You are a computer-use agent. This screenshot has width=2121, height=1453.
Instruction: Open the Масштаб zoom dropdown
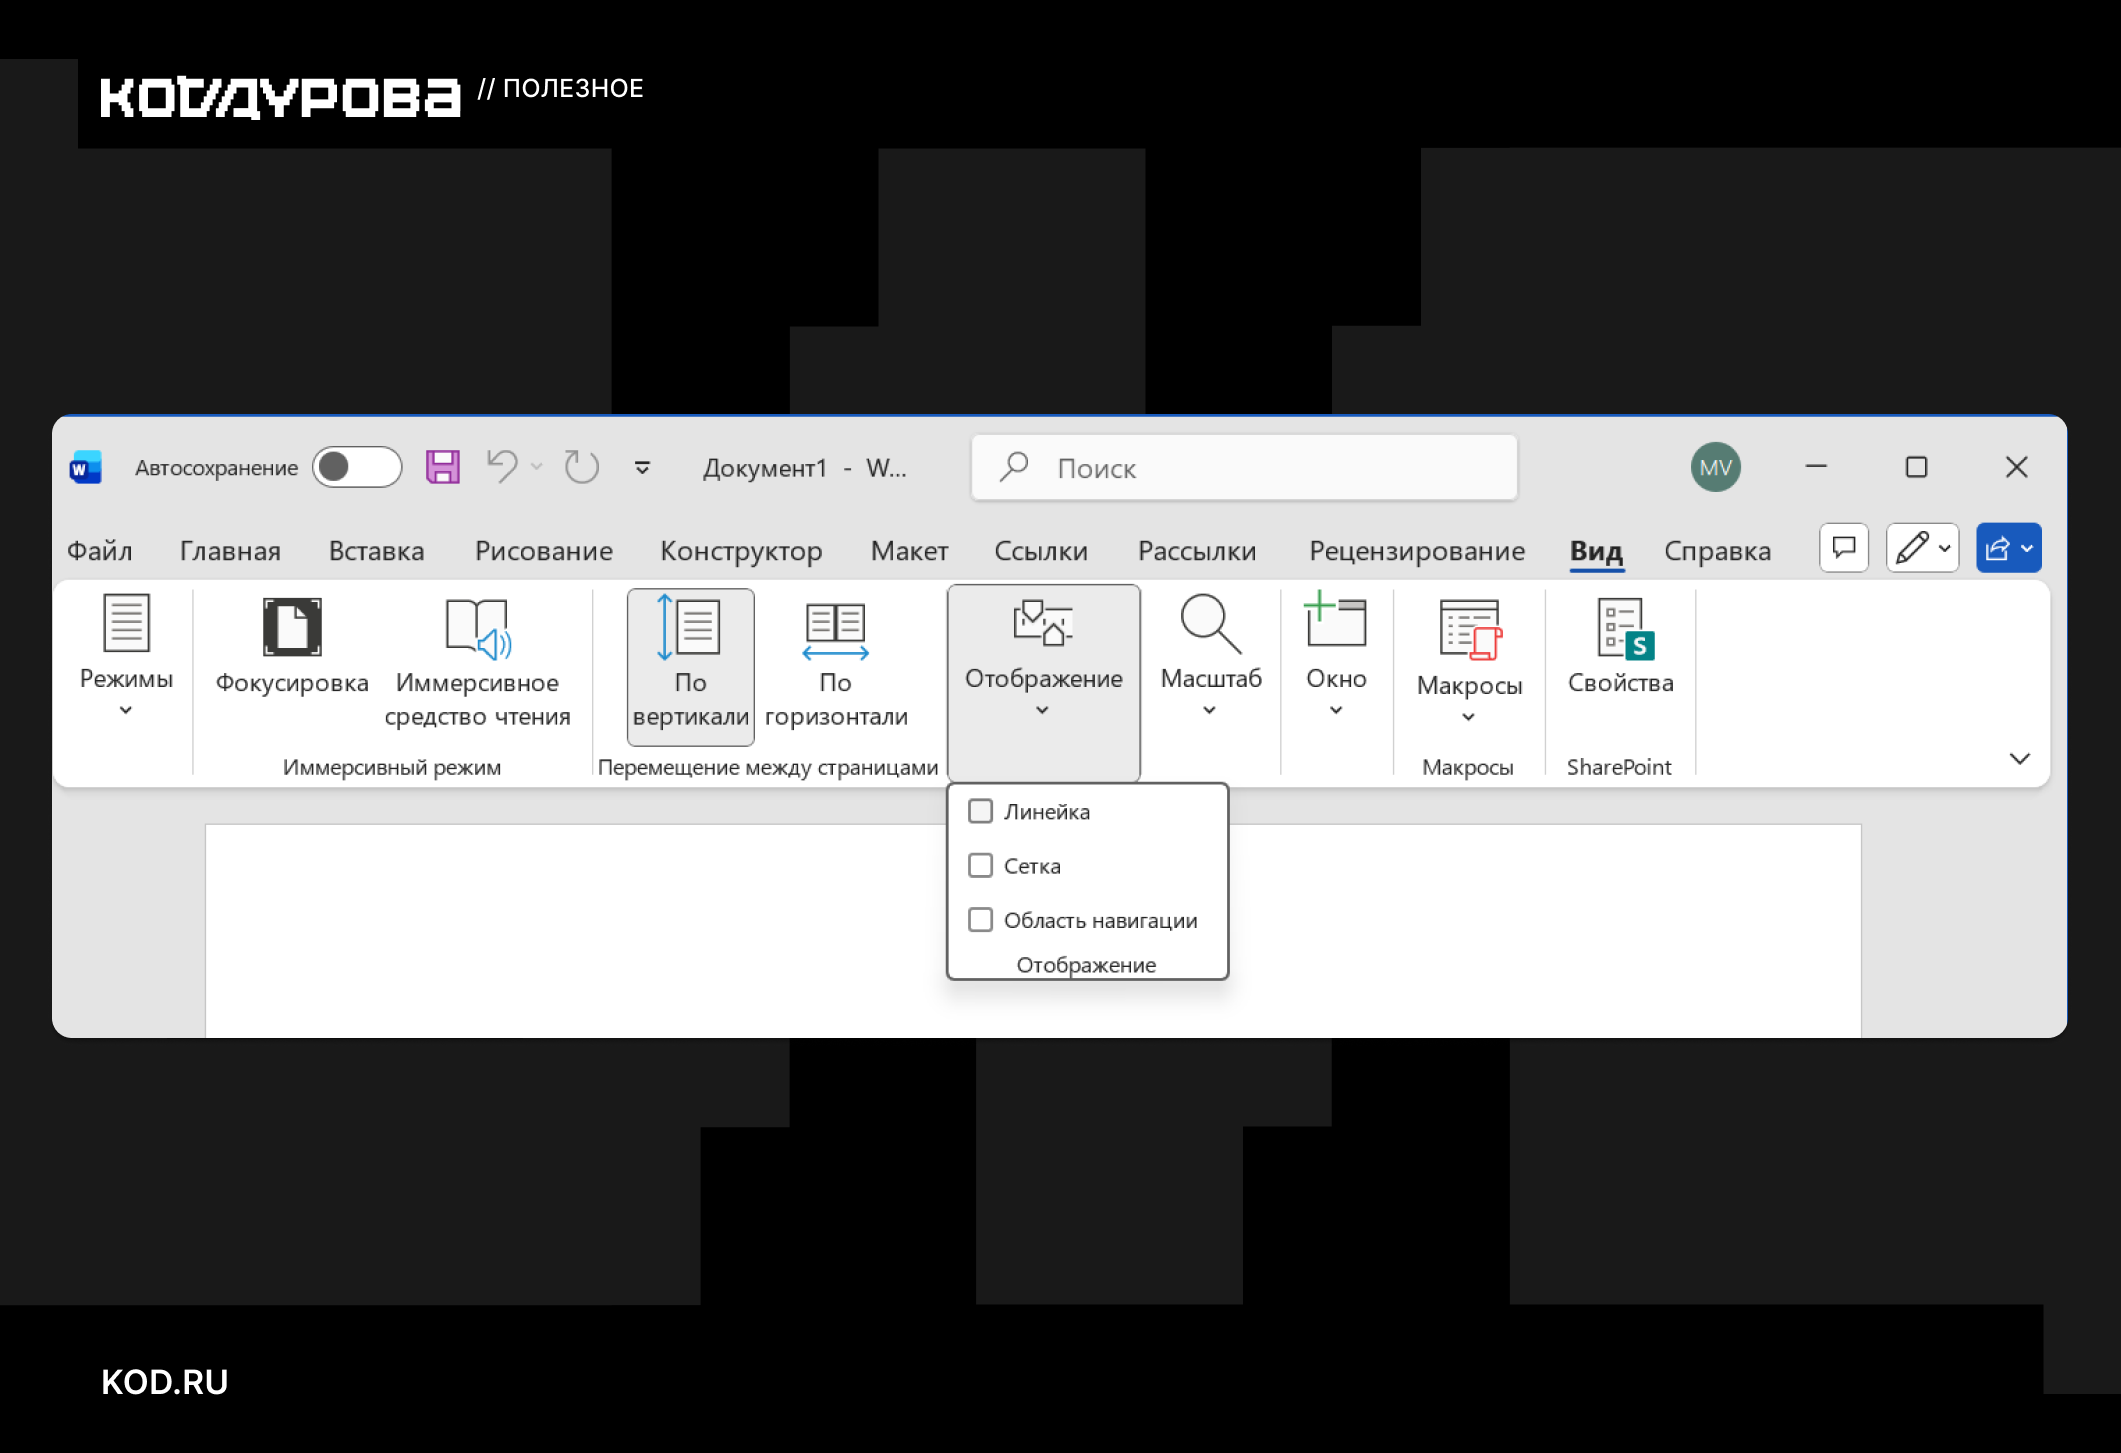pos(1210,656)
